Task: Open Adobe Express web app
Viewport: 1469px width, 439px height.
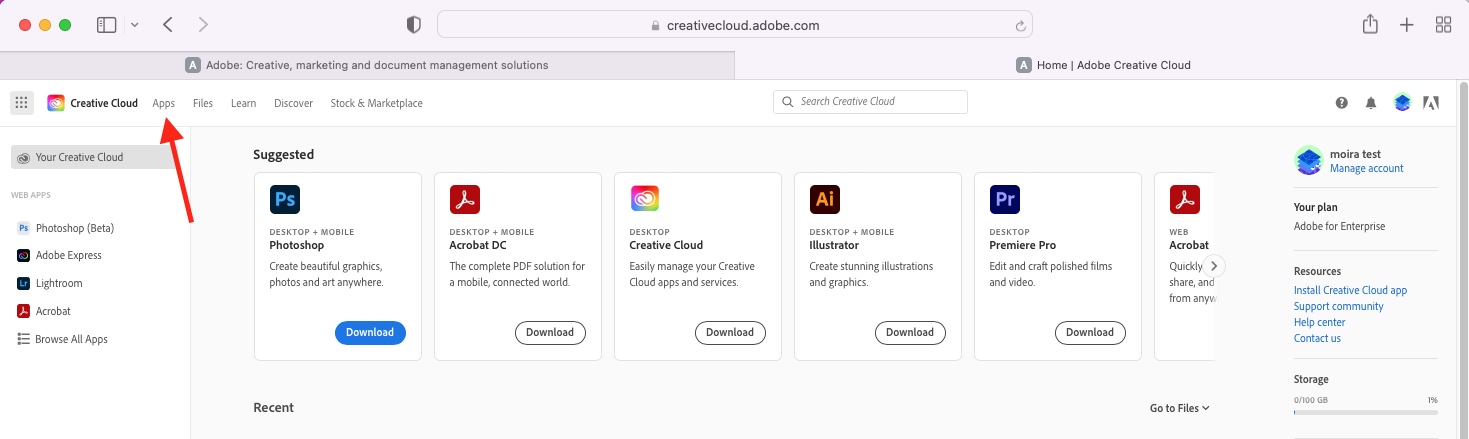Action: 69,255
